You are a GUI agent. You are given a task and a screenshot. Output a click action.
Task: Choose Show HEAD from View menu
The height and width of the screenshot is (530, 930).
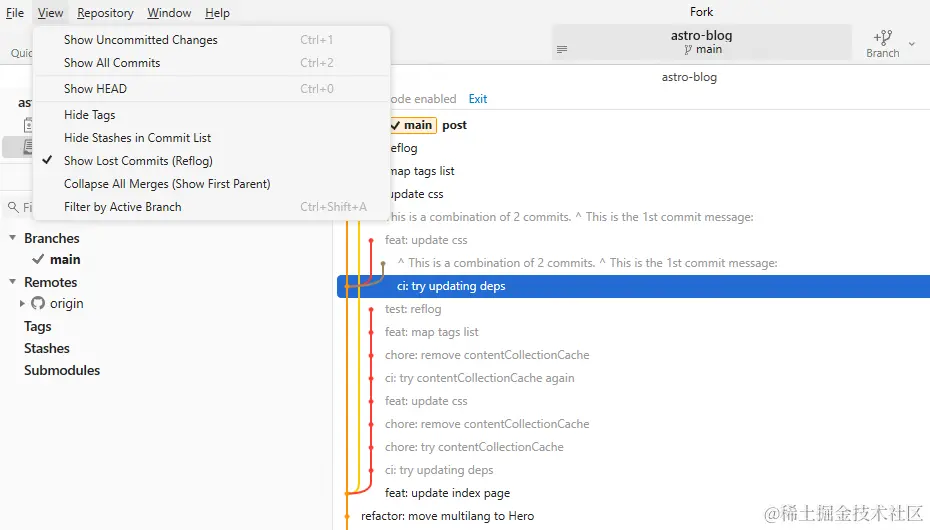[211, 89]
